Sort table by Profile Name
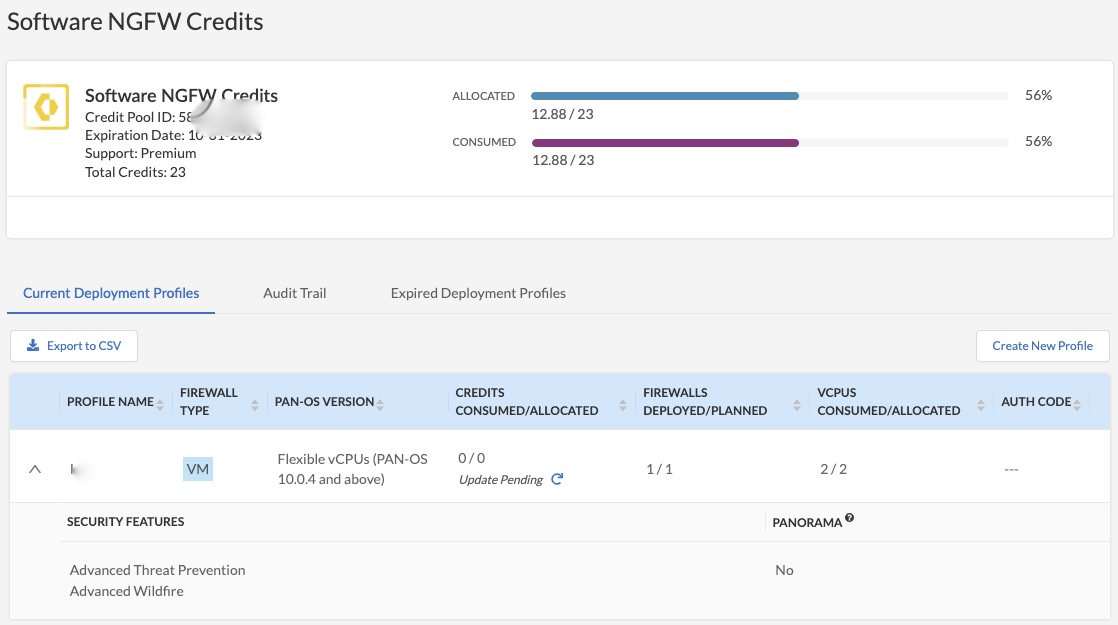This screenshot has width=1118, height=625. click(160, 403)
